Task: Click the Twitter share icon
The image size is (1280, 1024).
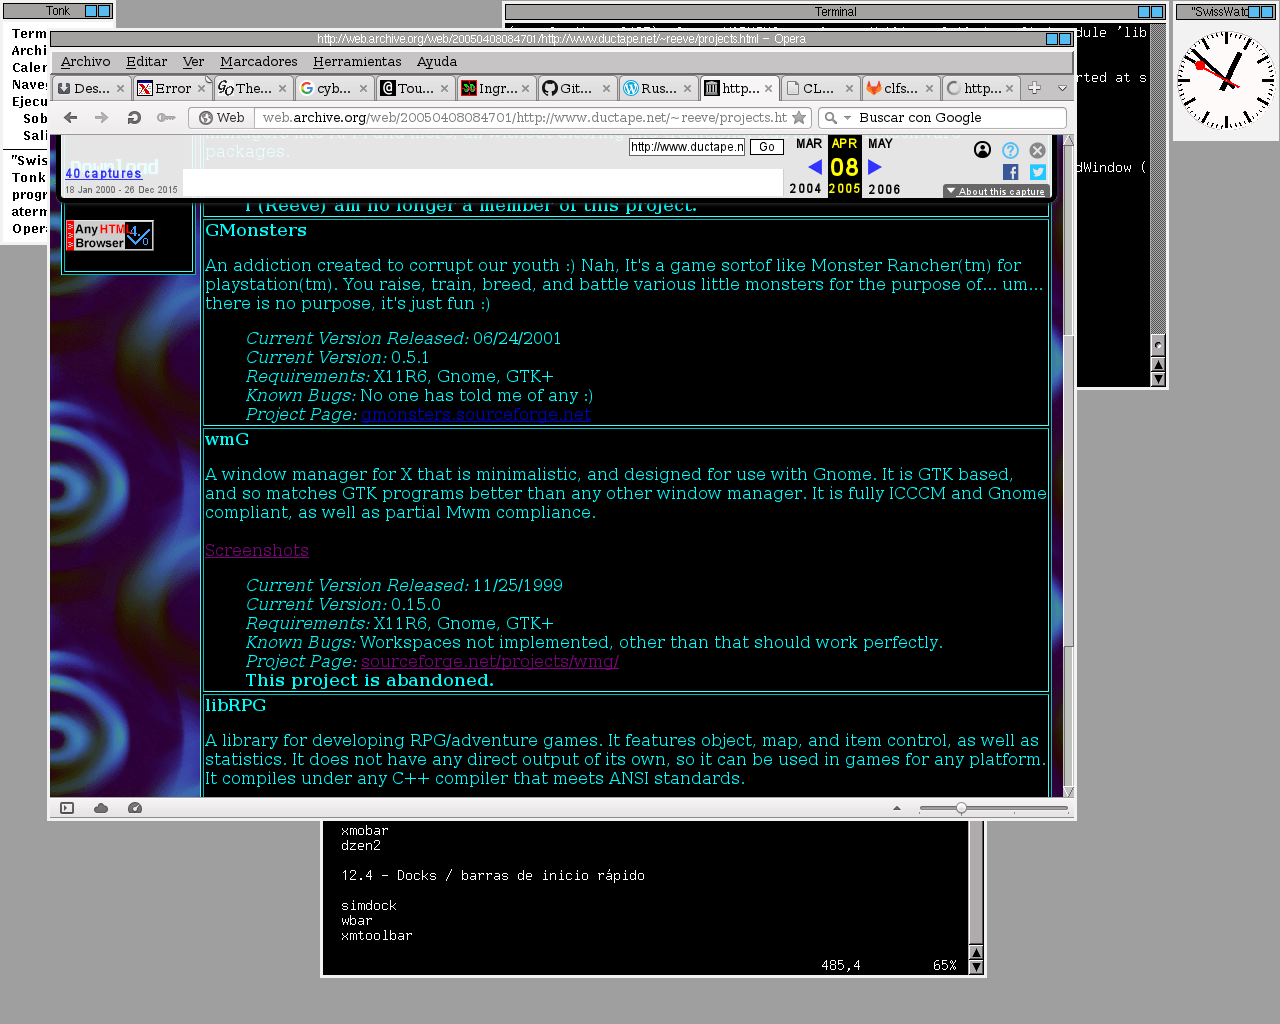Action: click(1038, 172)
